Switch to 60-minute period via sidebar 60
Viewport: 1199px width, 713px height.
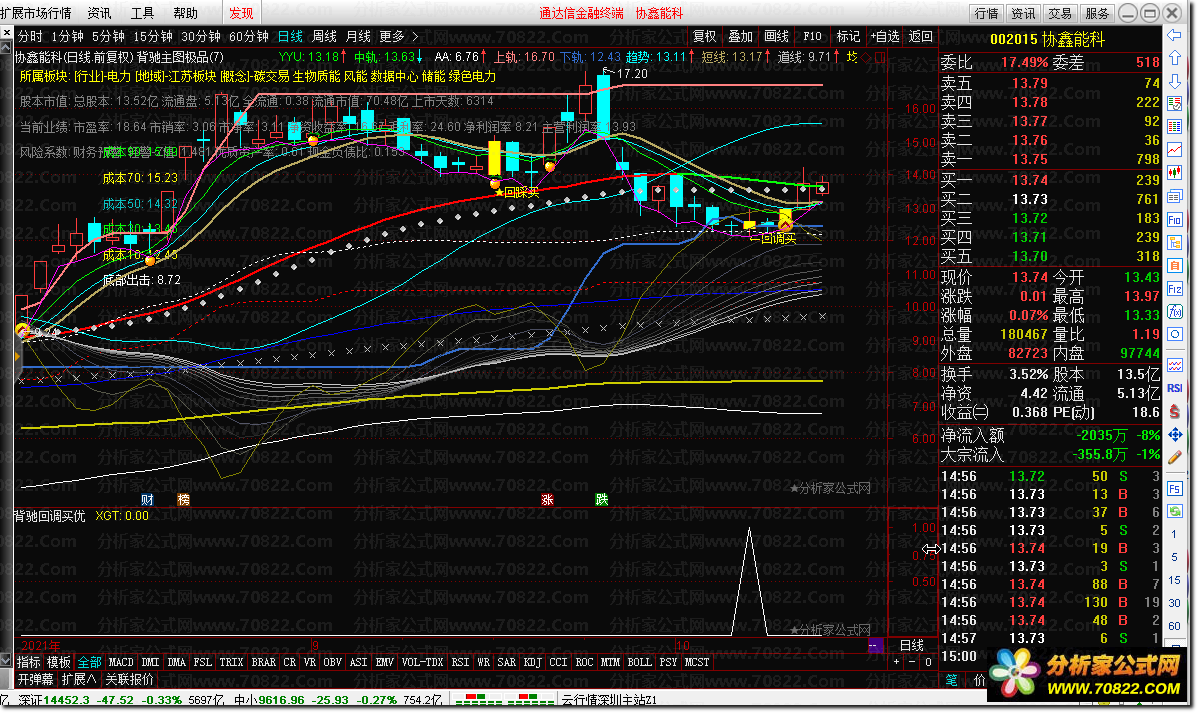point(1175,626)
